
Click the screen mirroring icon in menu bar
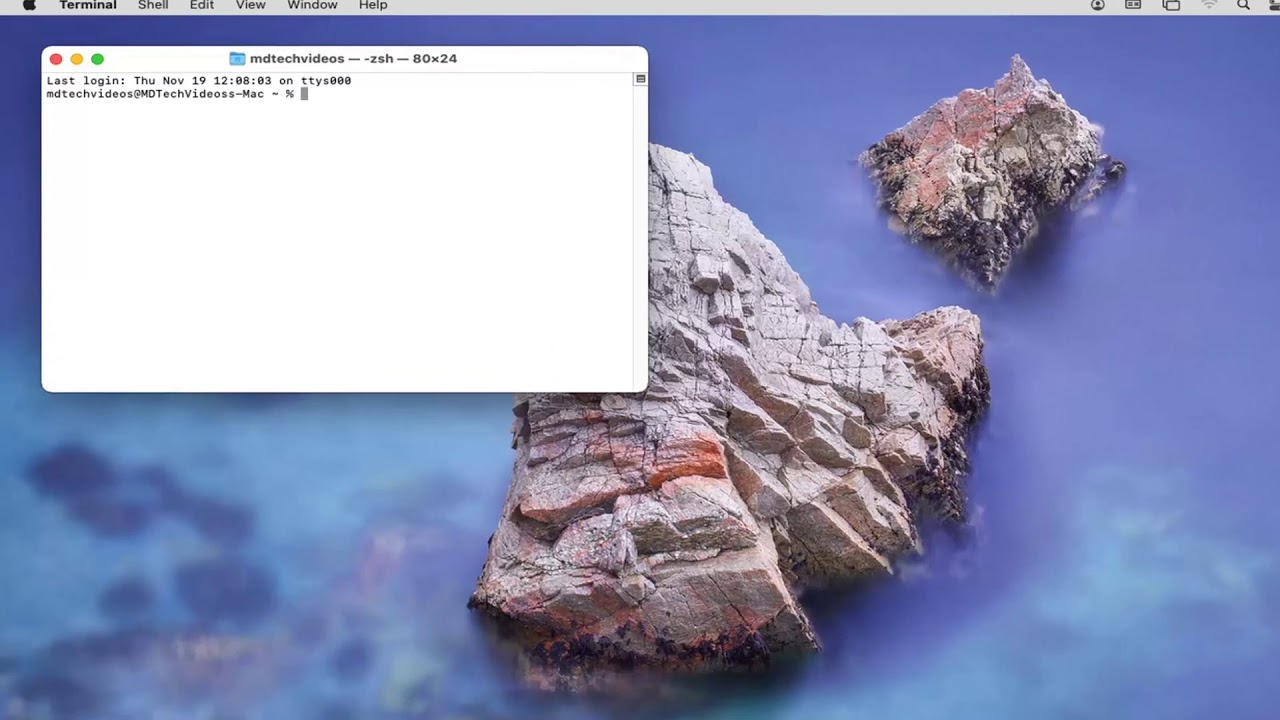pyautogui.click(x=1171, y=5)
